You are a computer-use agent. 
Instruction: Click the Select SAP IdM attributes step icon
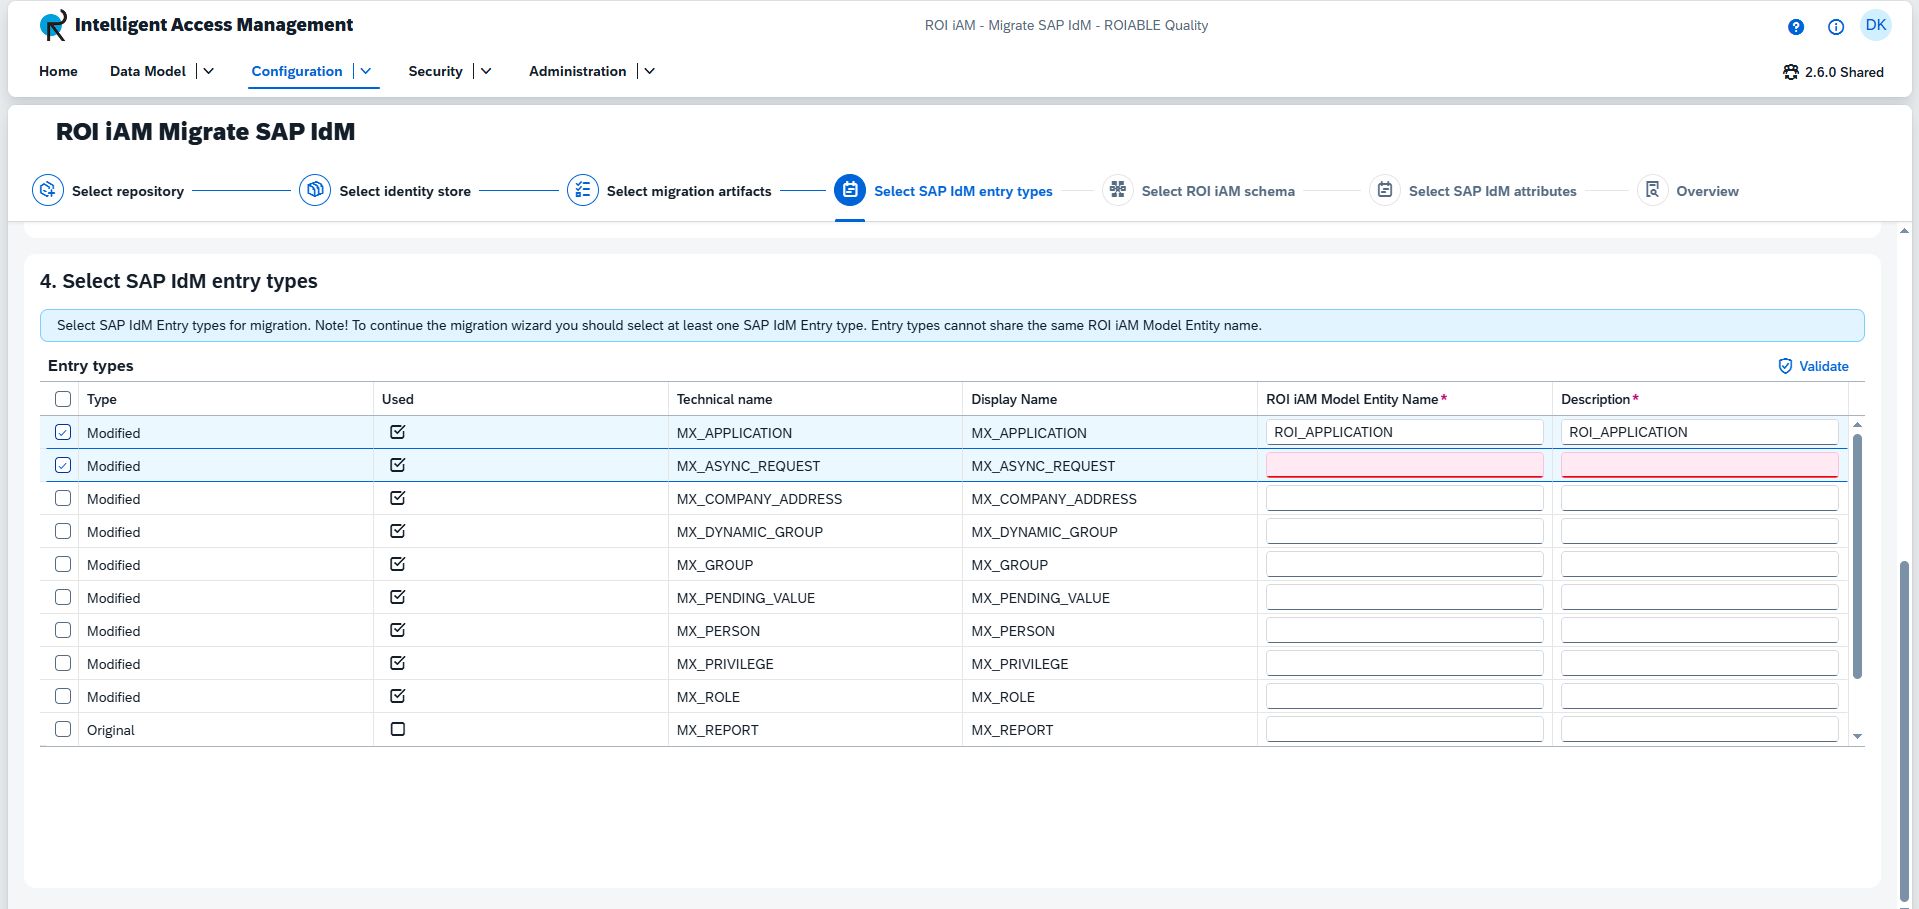pyautogui.click(x=1384, y=190)
